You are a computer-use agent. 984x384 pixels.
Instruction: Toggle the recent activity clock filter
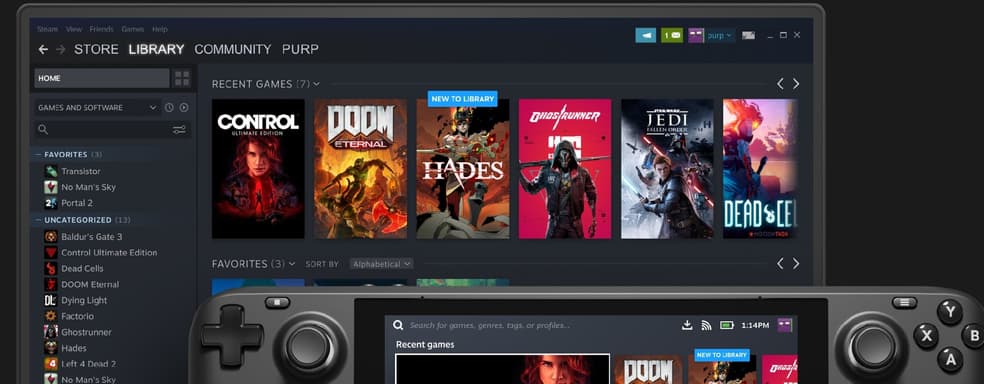point(169,108)
